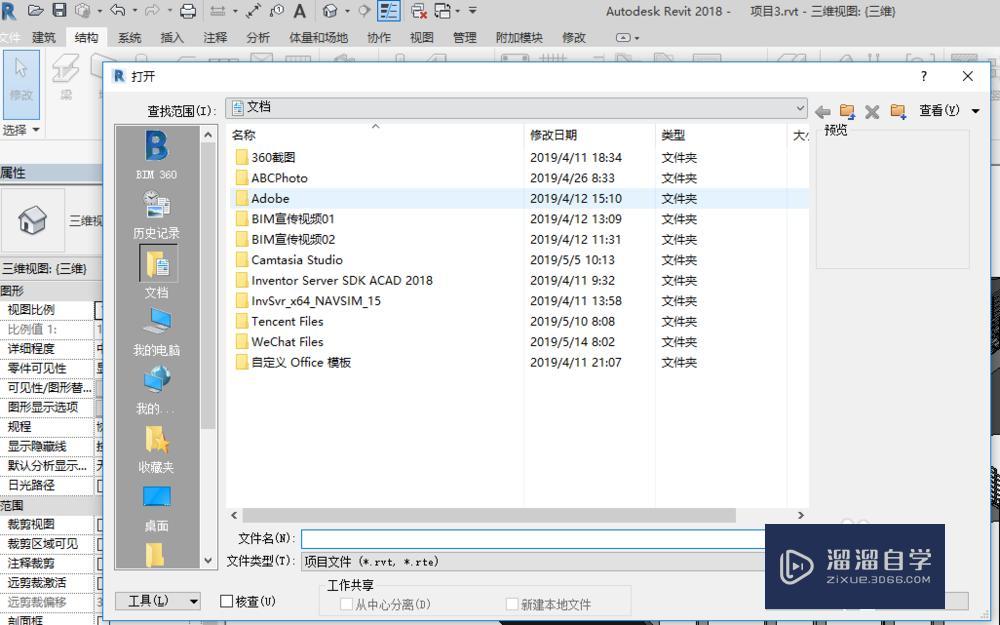This screenshot has height=625, width=1000.
Task: Open the 收藏夹 favorites location
Action: [x=156, y=449]
